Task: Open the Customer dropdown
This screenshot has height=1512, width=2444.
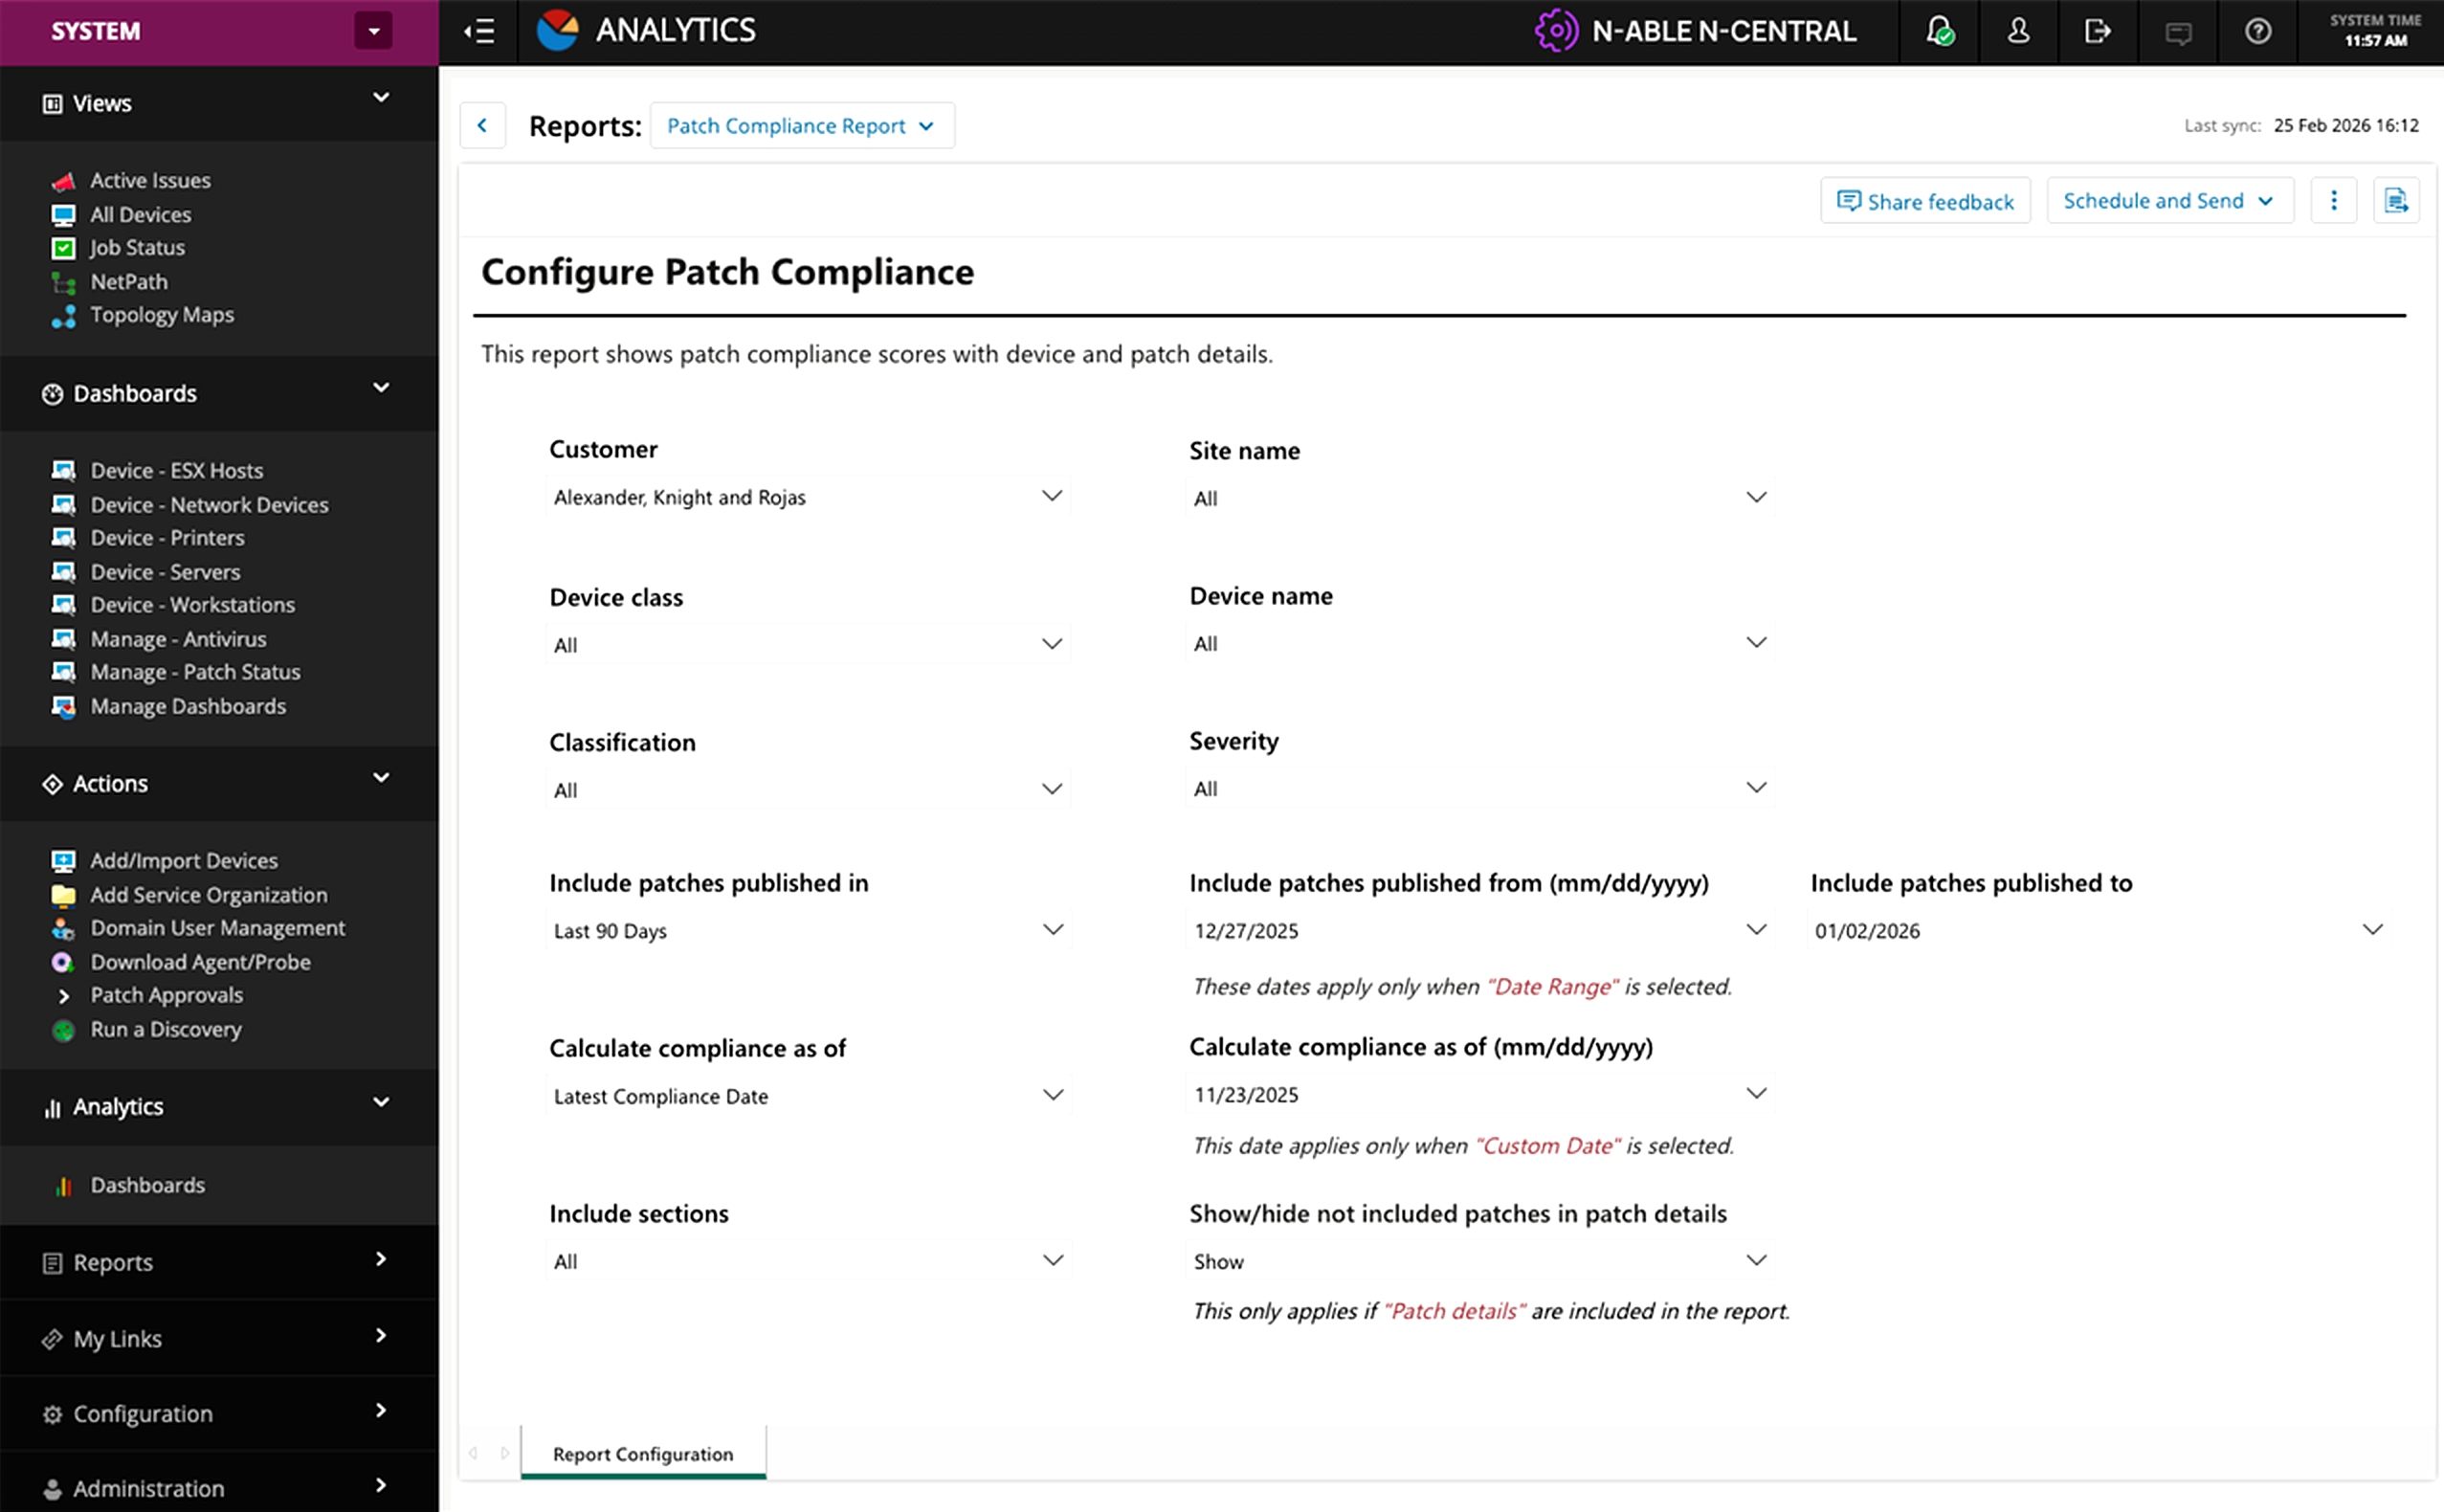Action: pyautogui.click(x=806, y=497)
